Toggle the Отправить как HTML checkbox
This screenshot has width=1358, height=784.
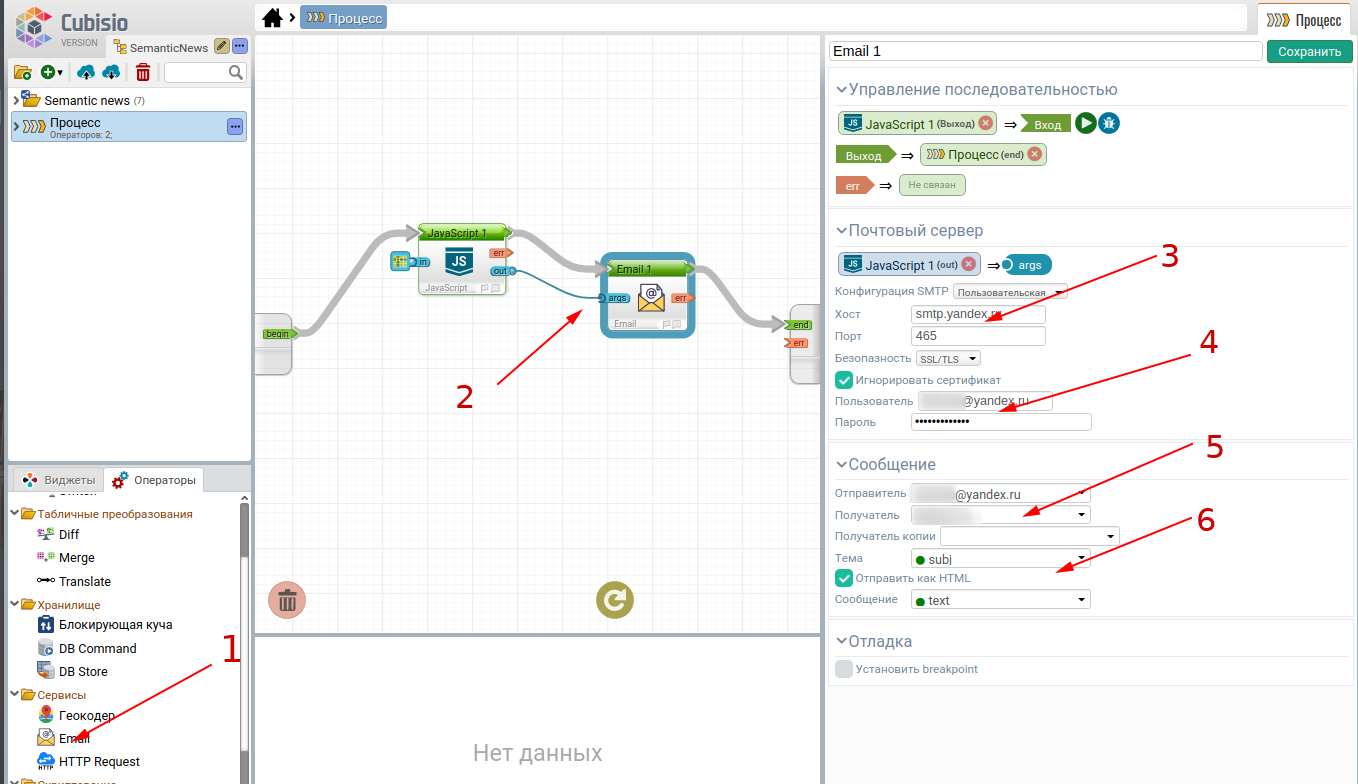click(844, 578)
